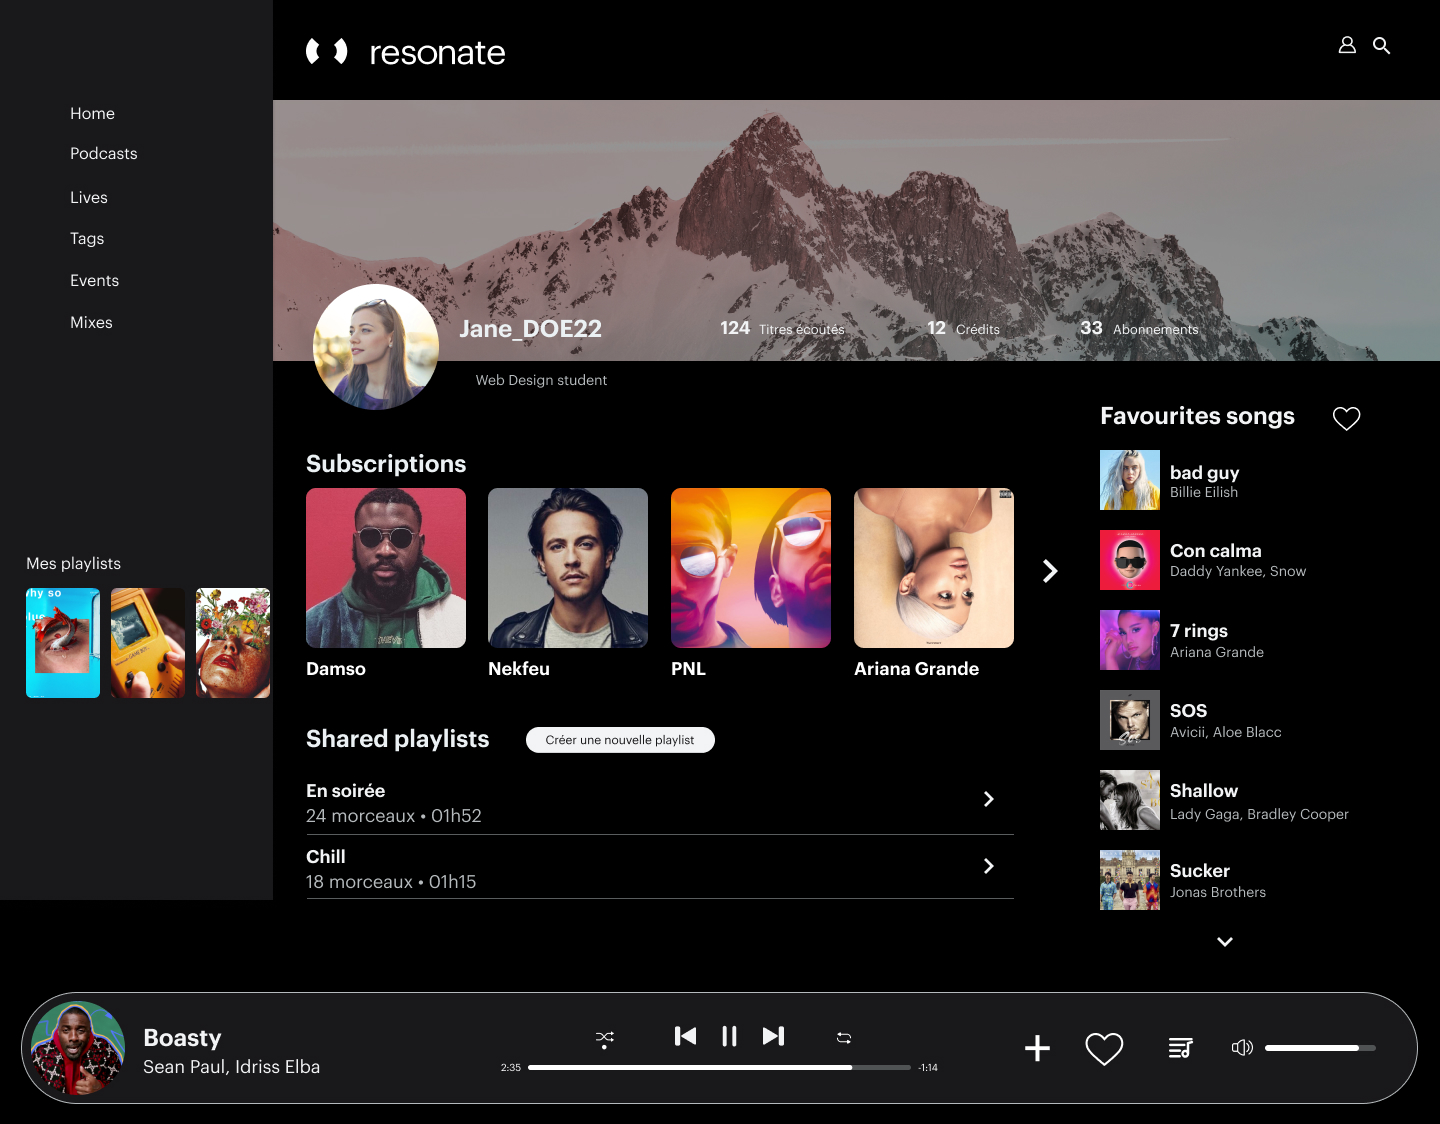The height and width of the screenshot is (1124, 1440).
Task: Go to Podcasts in the sidebar
Action: pyautogui.click(x=103, y=153)
